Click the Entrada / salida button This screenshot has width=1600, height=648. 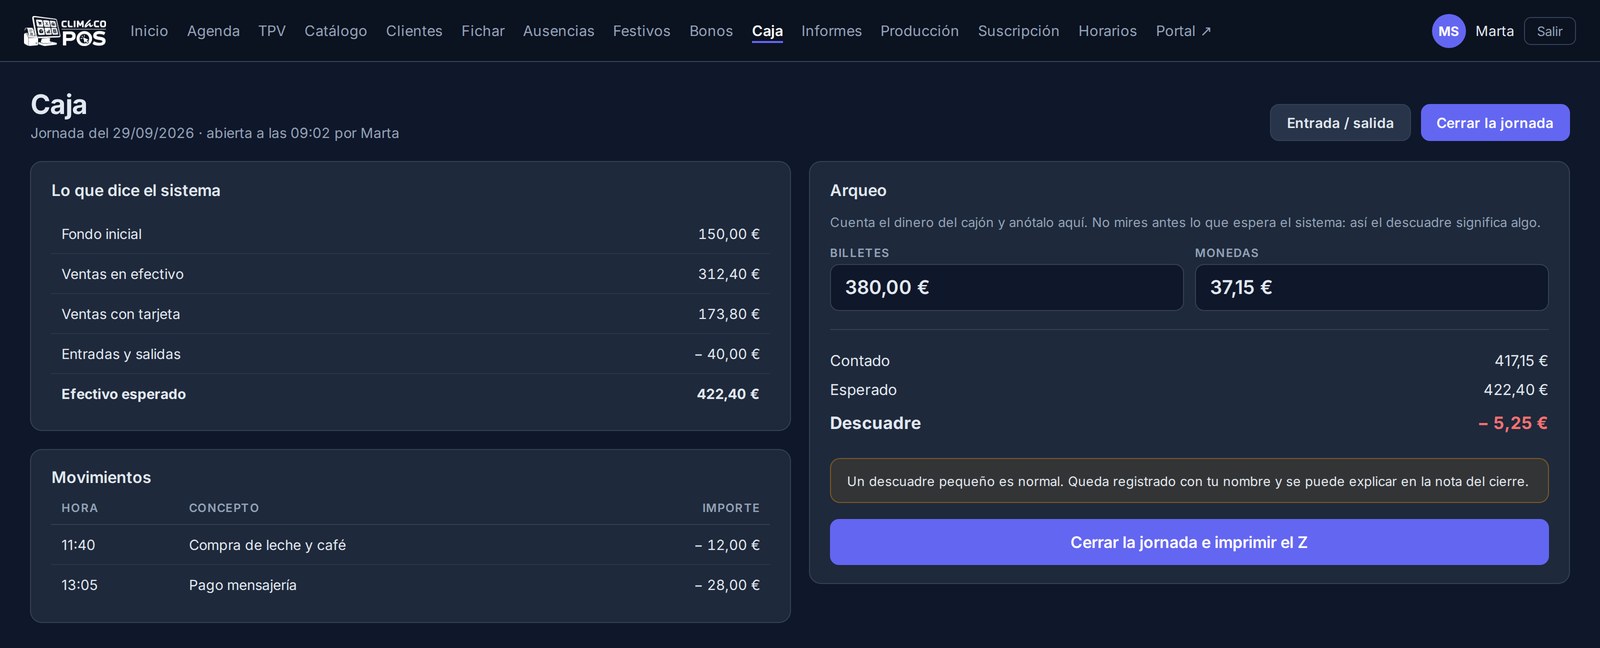click(x=1340, y=123)
